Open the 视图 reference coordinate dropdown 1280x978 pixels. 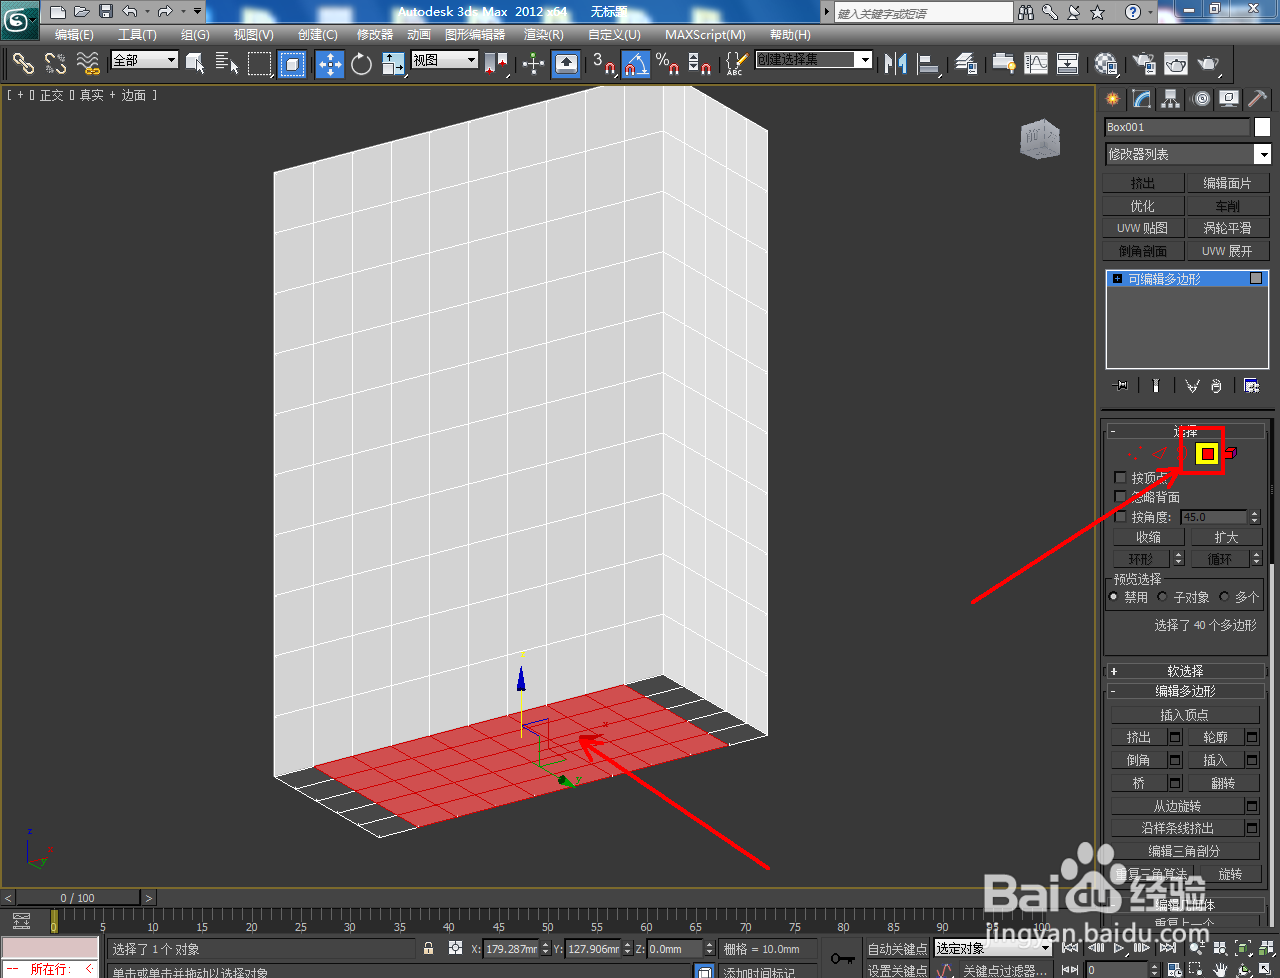click(445, 60)
